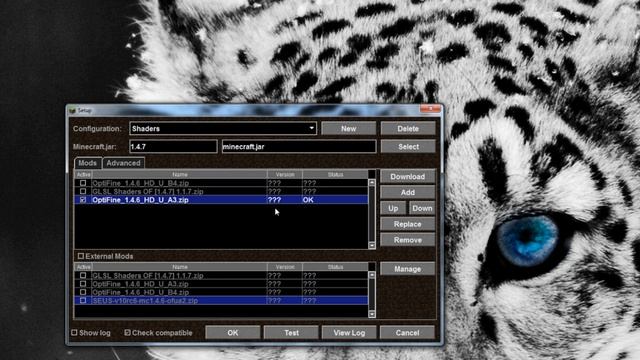Select SEUS-v10rc6 row name in External Mods
The image size is (640, 360).
click(145, 300)
